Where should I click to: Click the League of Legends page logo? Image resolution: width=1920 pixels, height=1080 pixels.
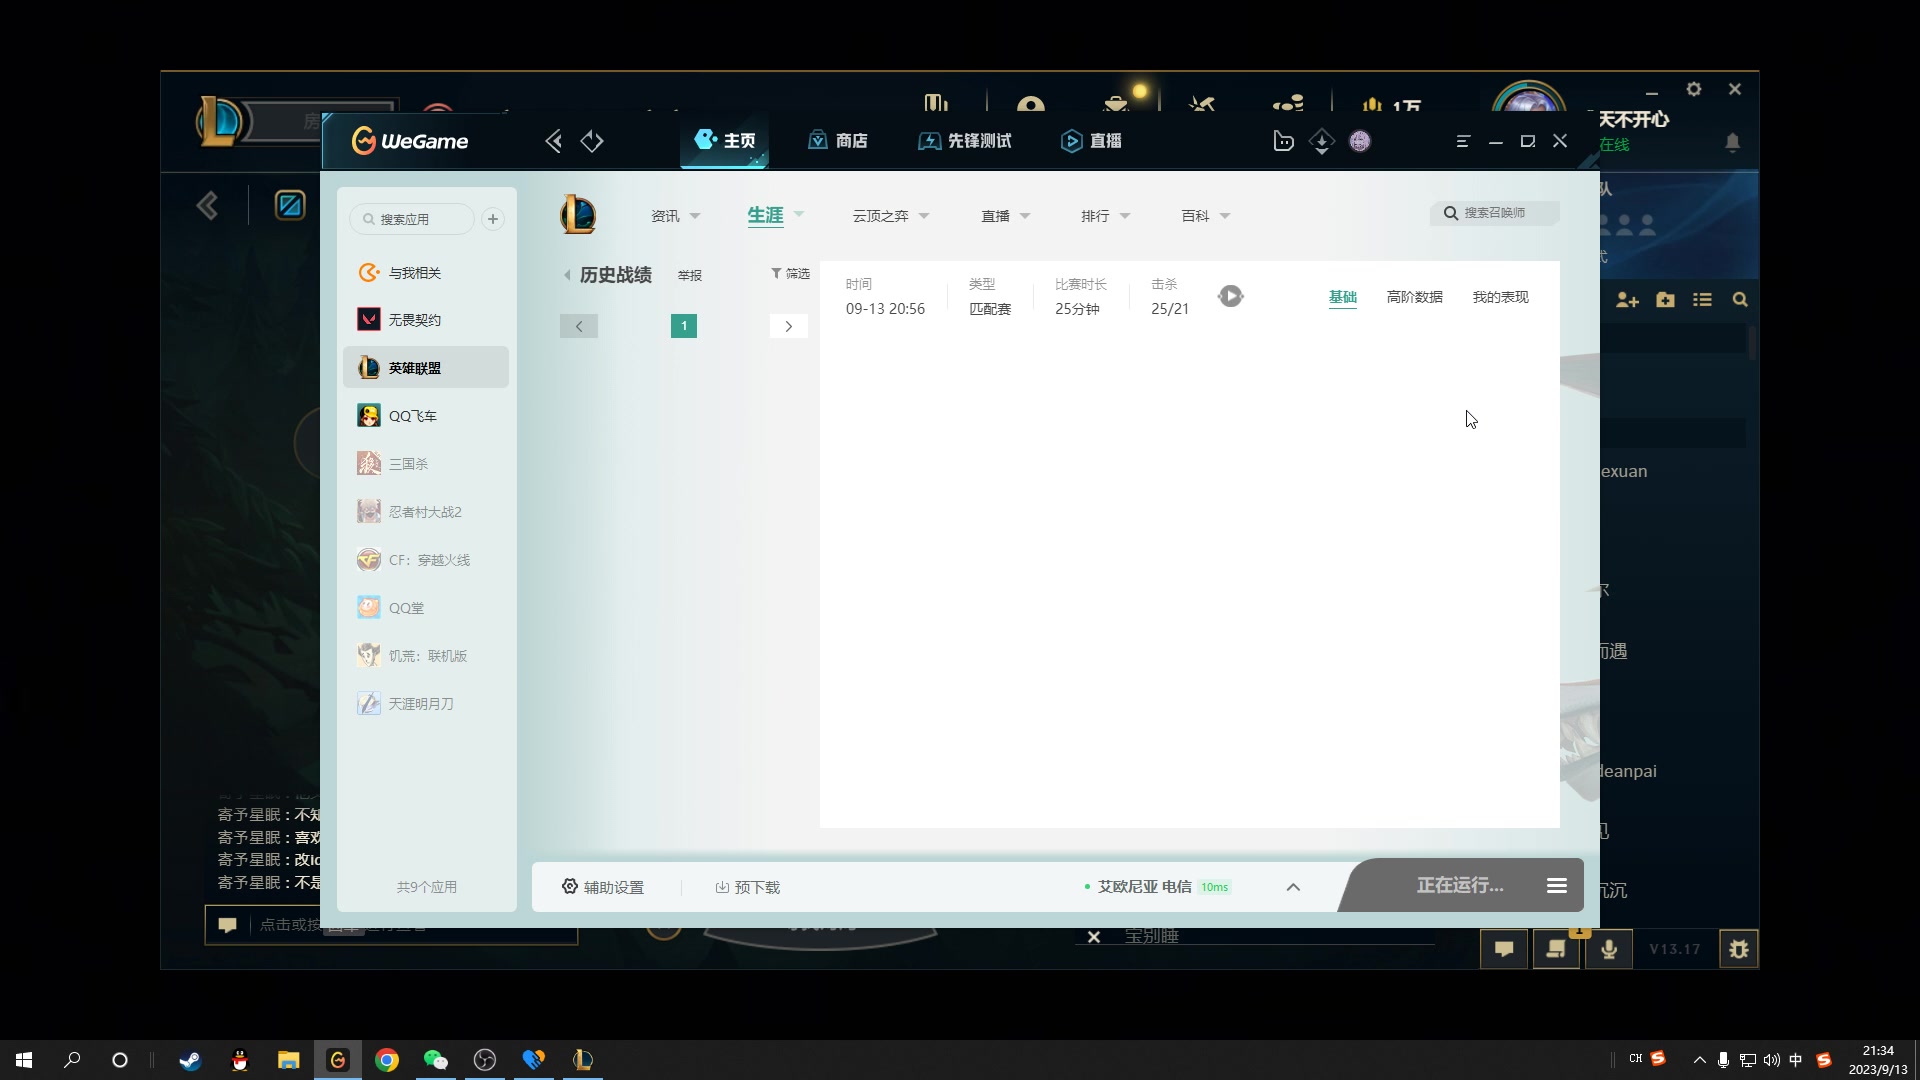(578, 215)
